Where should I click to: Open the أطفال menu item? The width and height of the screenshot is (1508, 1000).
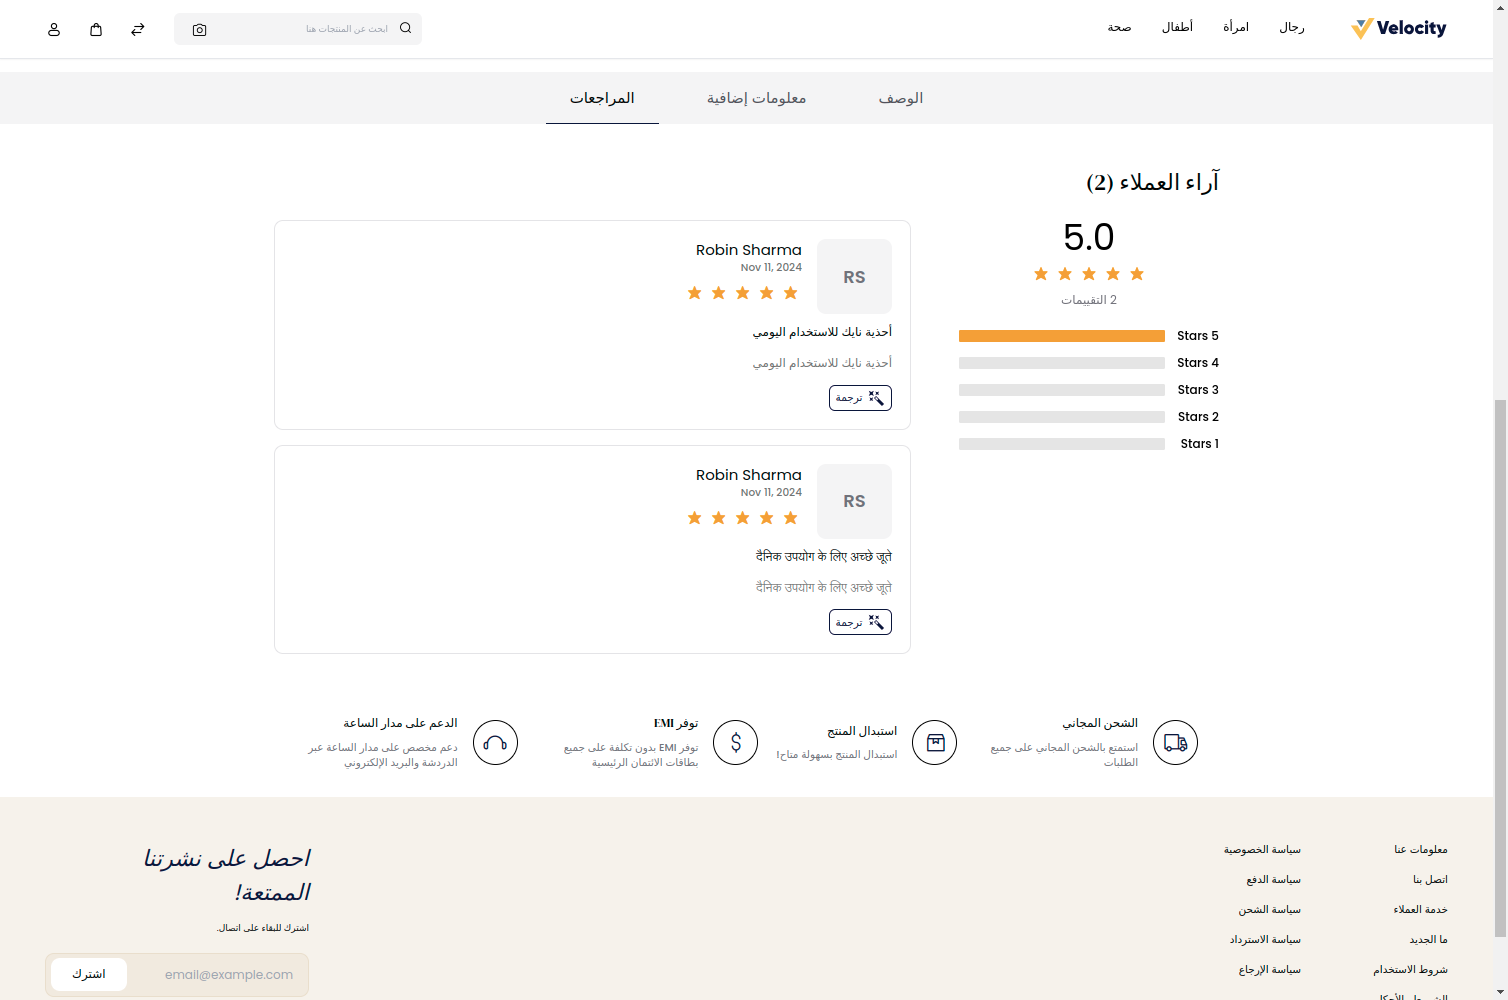[1177, 27]
